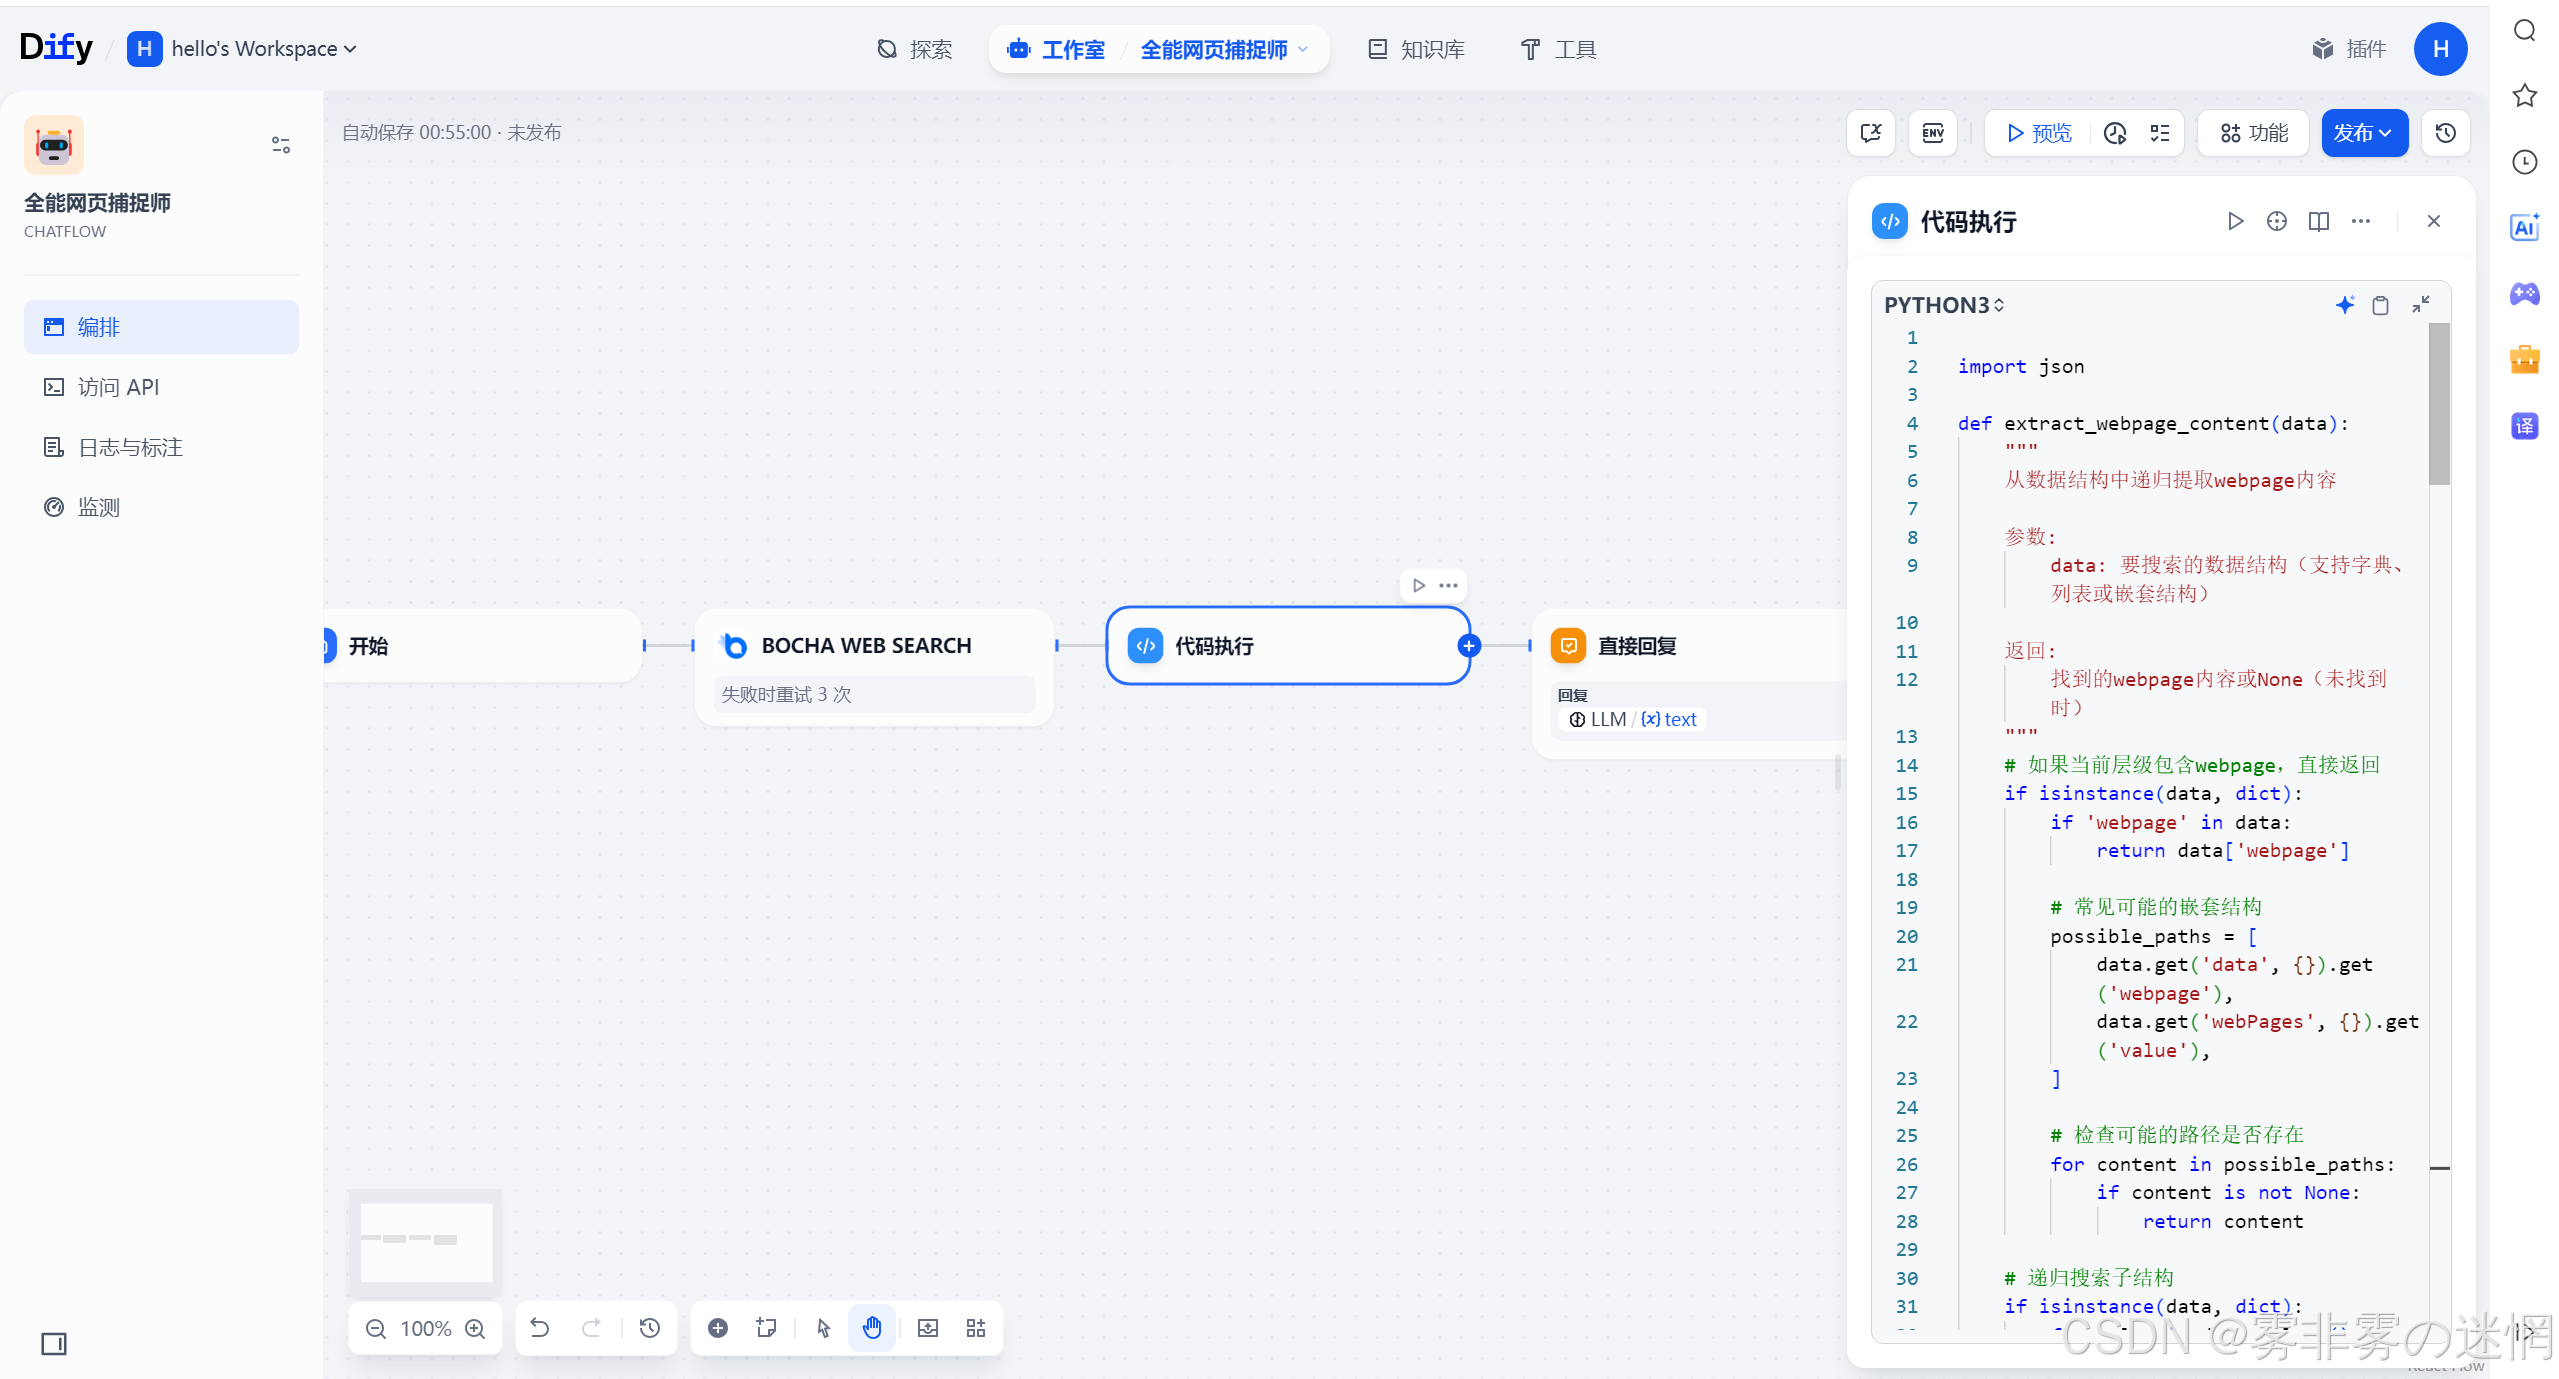Open the 发布 publish dropdown

click(x=2364, y=133)
